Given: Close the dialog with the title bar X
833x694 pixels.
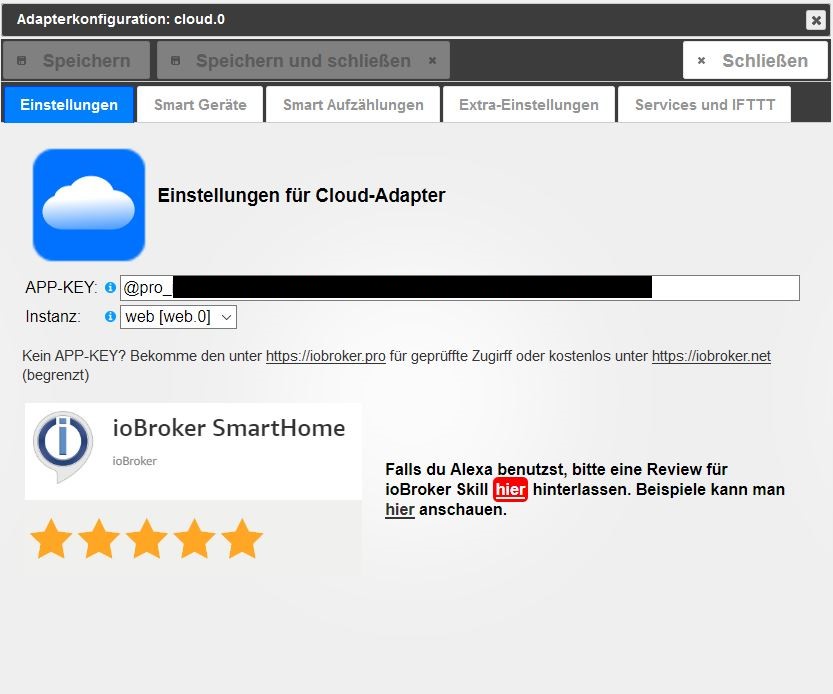Looking at the screenshot, I should tap(815, 20).
